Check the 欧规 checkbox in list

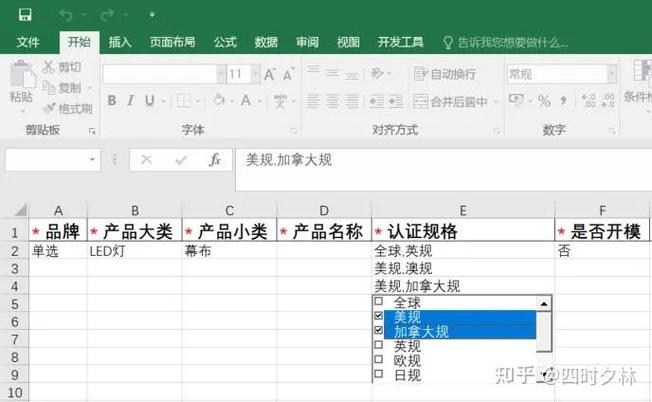coord(378,359)
